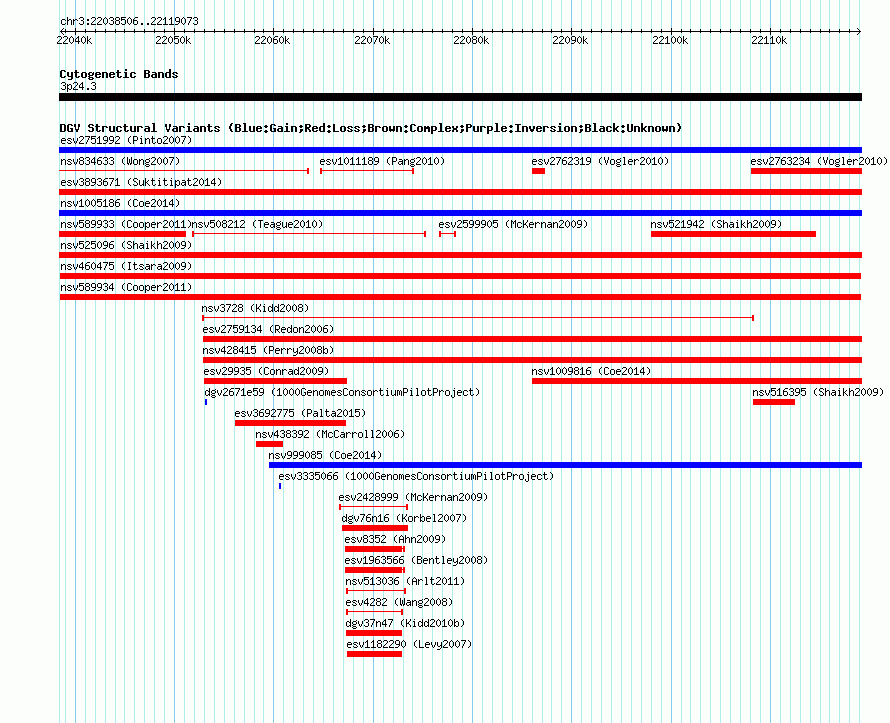
Task: Select nsv589934 (Cooper2011) label
Action: click(126, 287)
